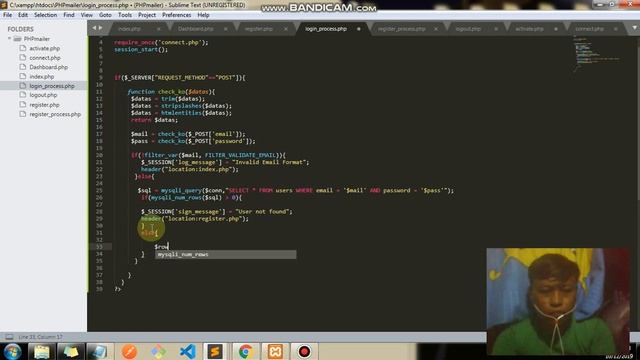Open Bandicam recorder from the taskbar
The image size is (640, 360).
304,351
